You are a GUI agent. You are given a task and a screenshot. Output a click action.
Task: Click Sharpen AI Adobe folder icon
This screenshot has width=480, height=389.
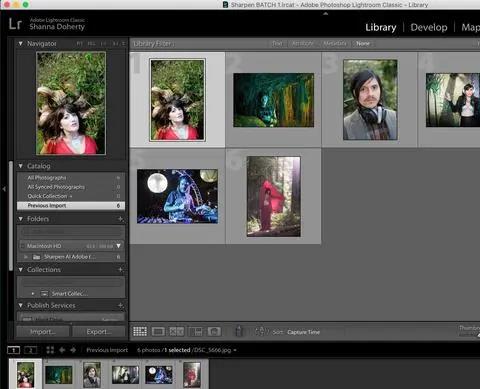pyautogui.click(x=37, y=257)
